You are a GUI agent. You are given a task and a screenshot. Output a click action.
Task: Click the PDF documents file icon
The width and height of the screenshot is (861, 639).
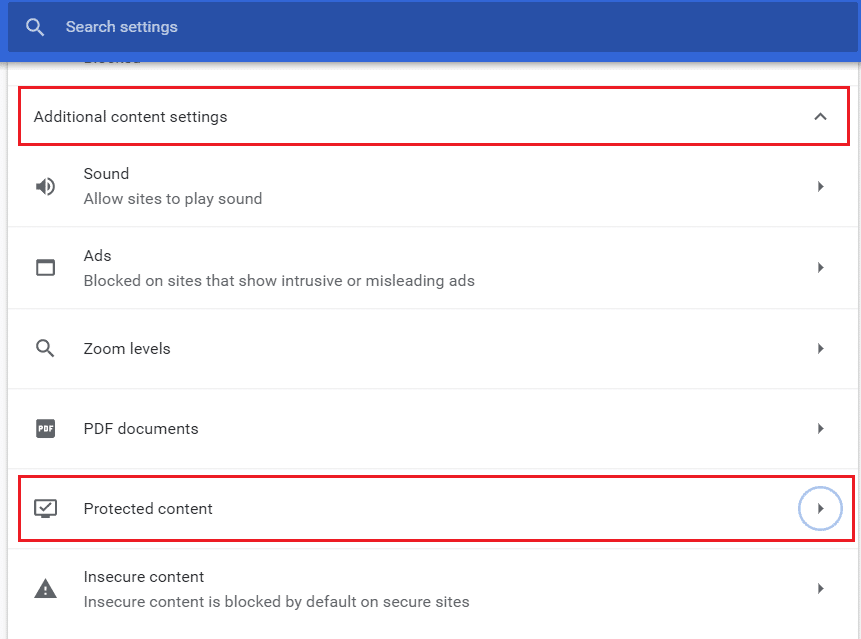(x=46, y=429)
